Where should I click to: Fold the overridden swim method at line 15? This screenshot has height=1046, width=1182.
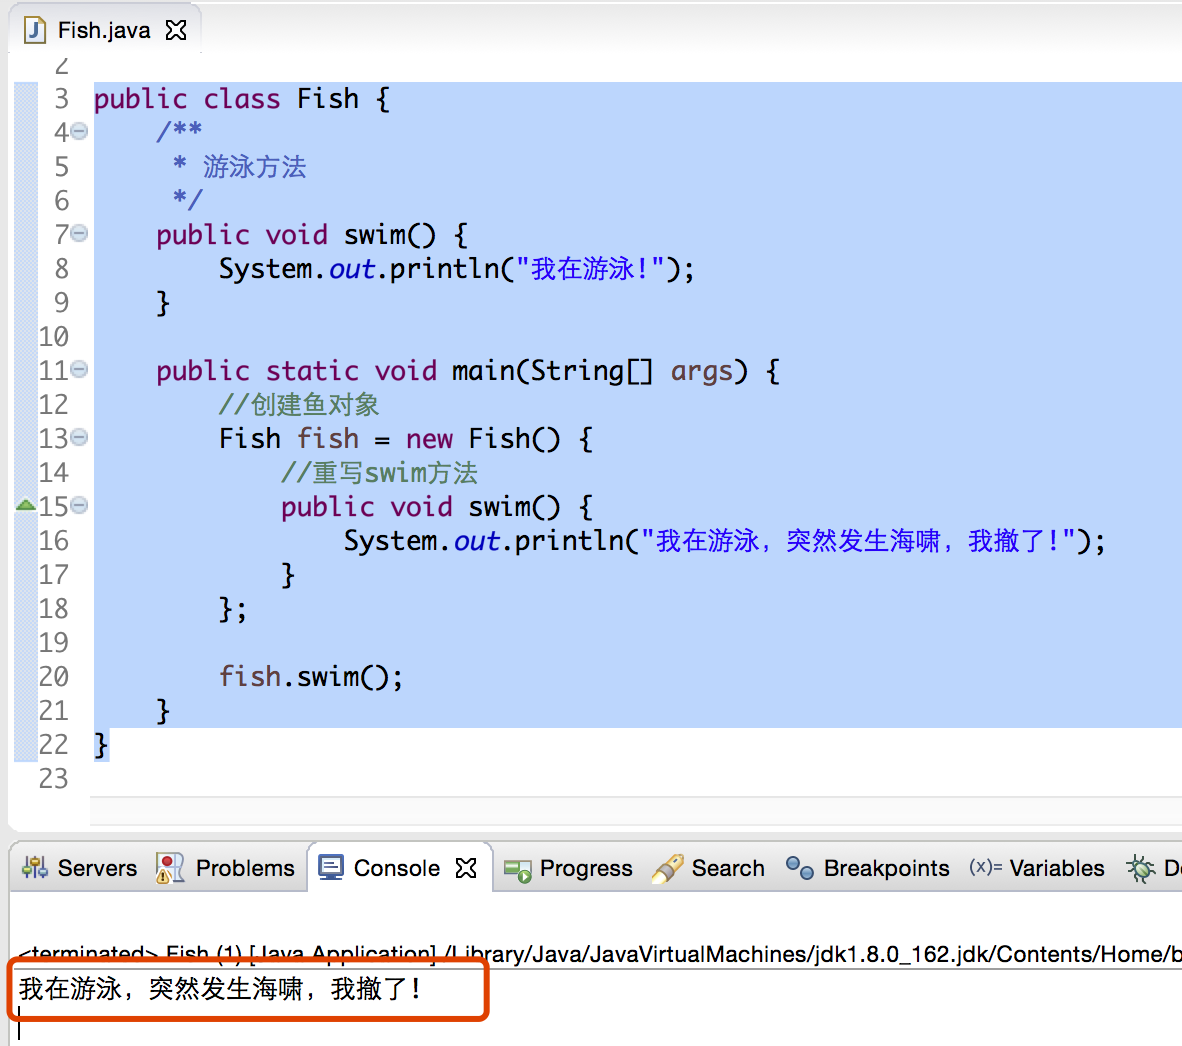point(79,506)
